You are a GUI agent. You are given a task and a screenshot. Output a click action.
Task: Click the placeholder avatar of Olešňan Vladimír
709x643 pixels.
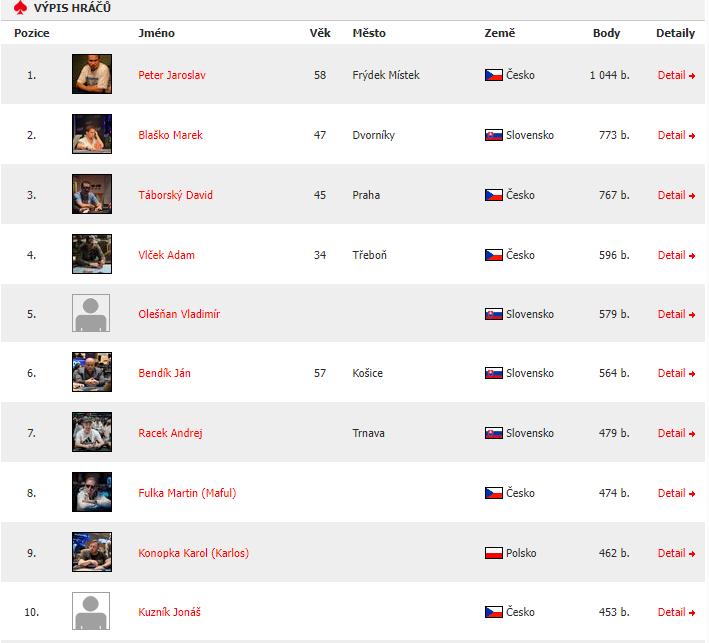pyautogui.click(x=91, y=313)
